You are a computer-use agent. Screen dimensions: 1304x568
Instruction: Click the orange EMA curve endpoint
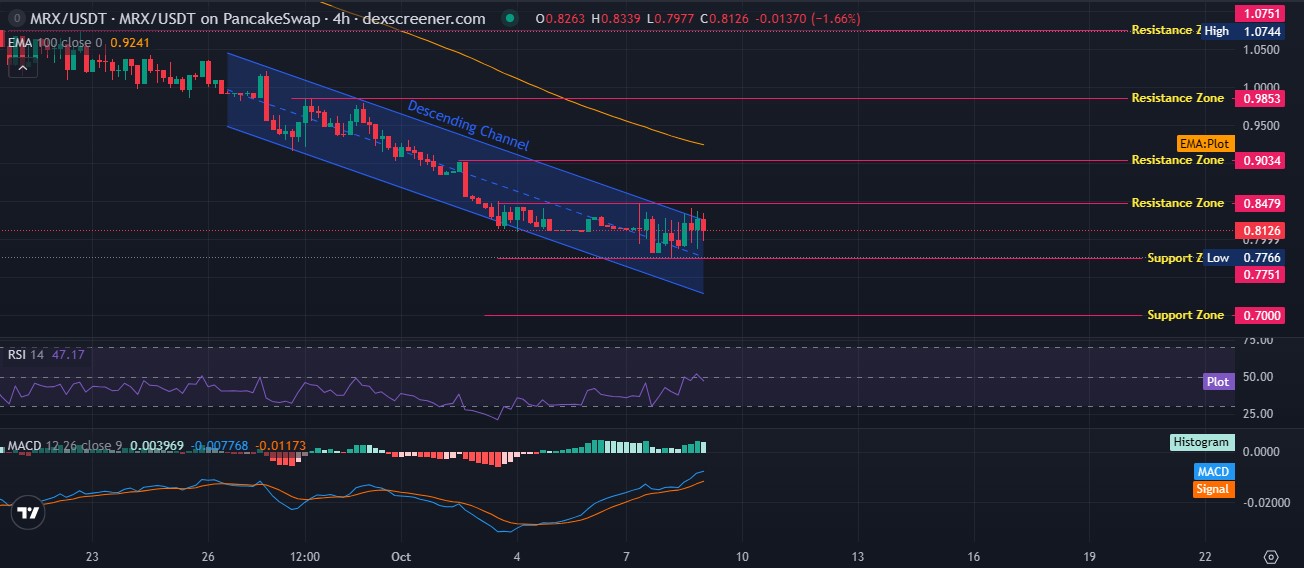point(703,144)
